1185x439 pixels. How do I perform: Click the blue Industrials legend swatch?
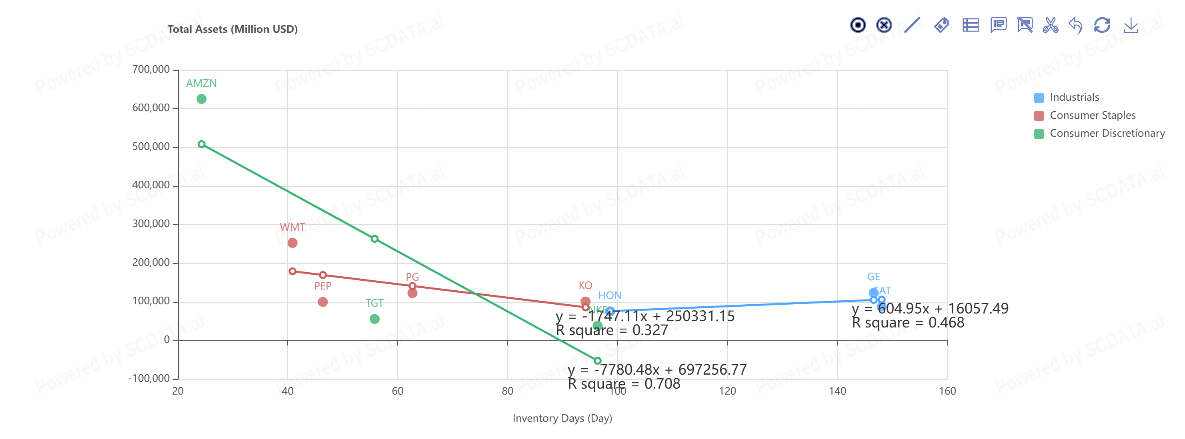tap(1039, 97)
